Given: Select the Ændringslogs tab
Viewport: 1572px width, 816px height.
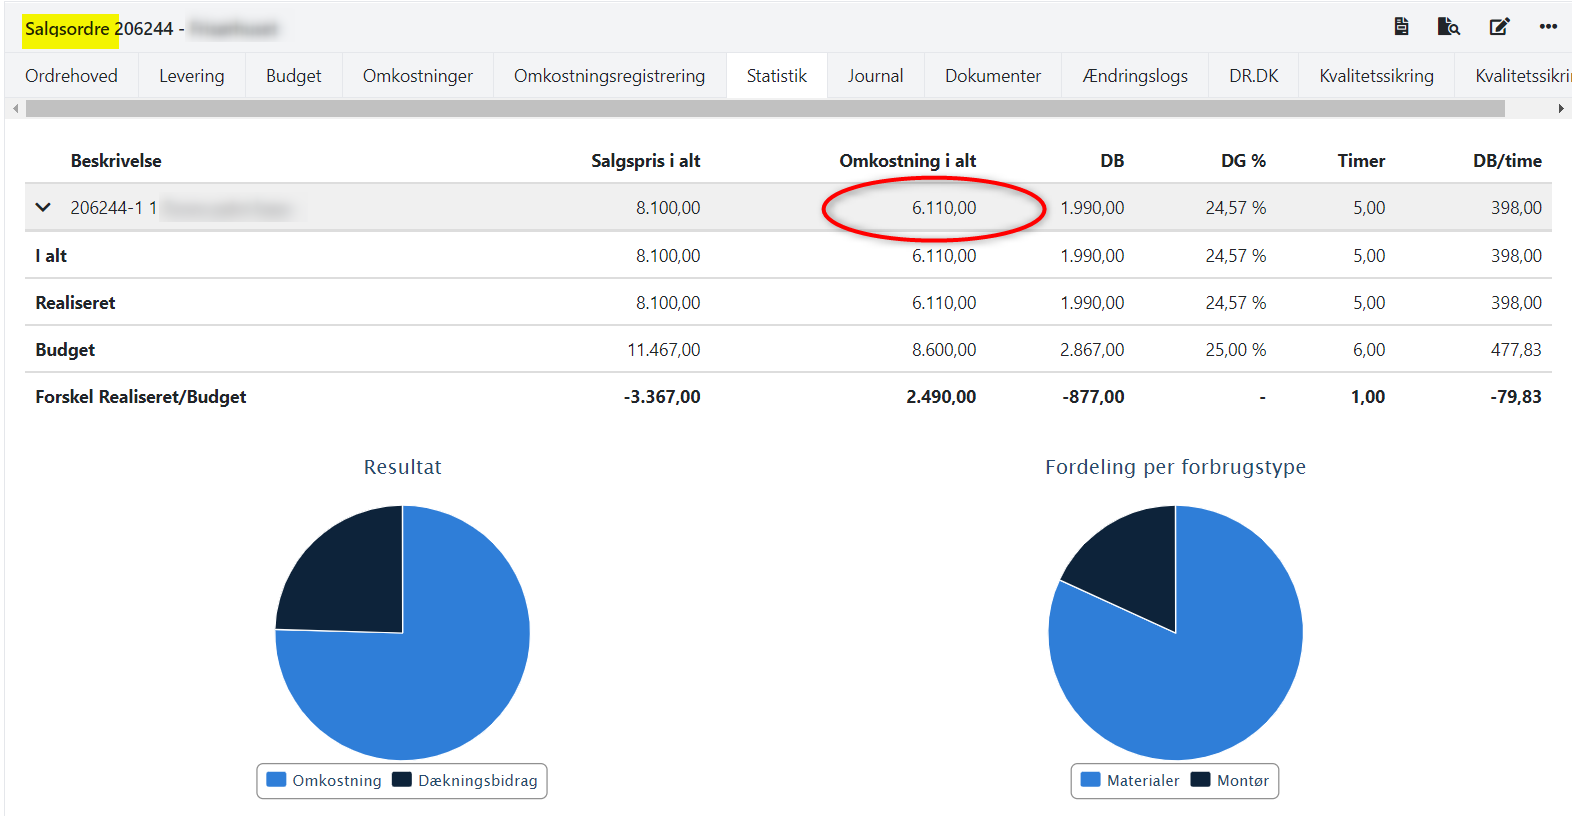Looking at the screenshot, I should coord(1135,76).
